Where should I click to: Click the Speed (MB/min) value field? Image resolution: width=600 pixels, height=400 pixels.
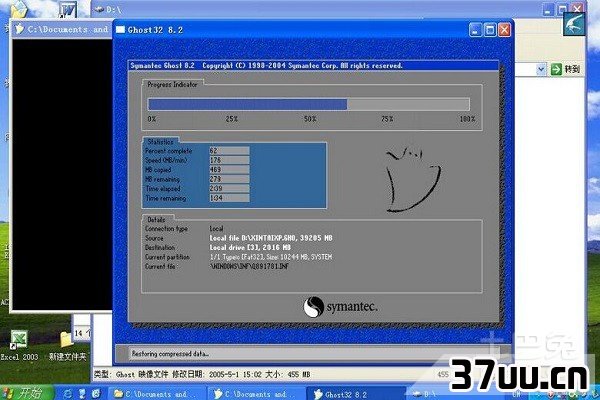pyautogui.click(x=229, y=160)
